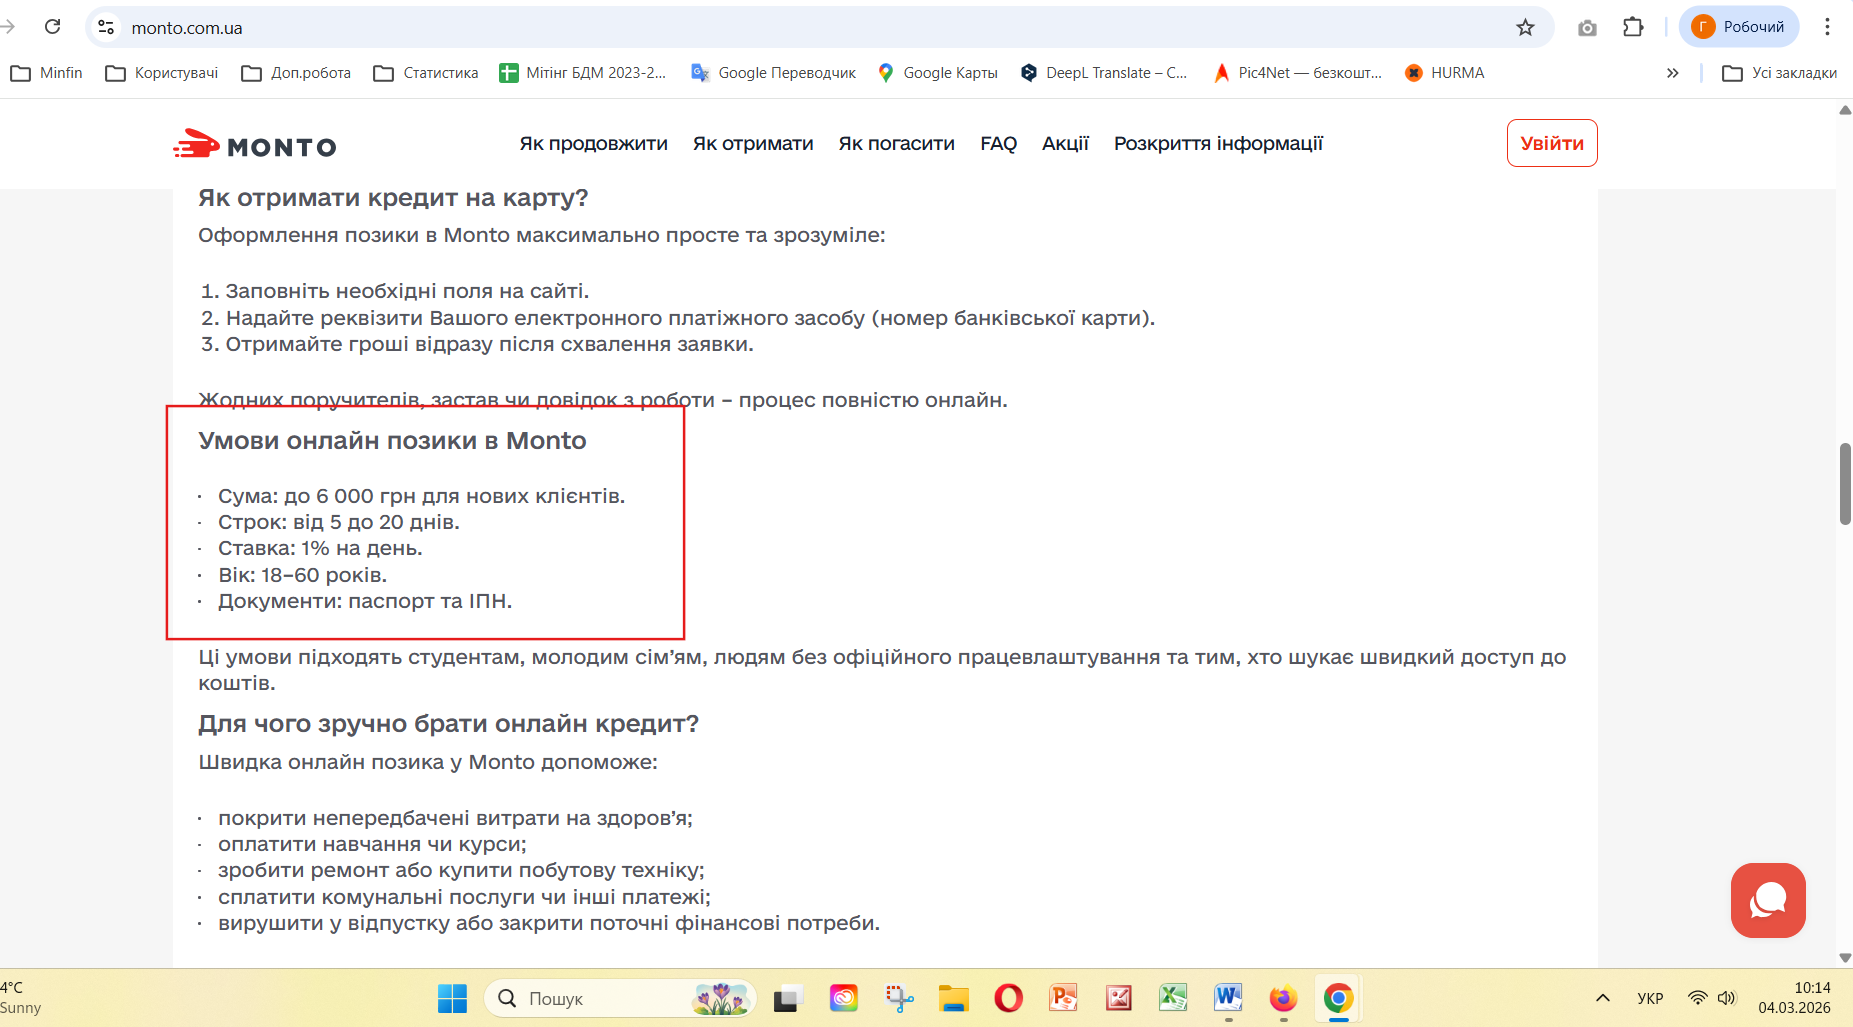Open the Статистика bookmark folder
The width and height of the screenshot is (1853, 1027).
click(425, 73)
